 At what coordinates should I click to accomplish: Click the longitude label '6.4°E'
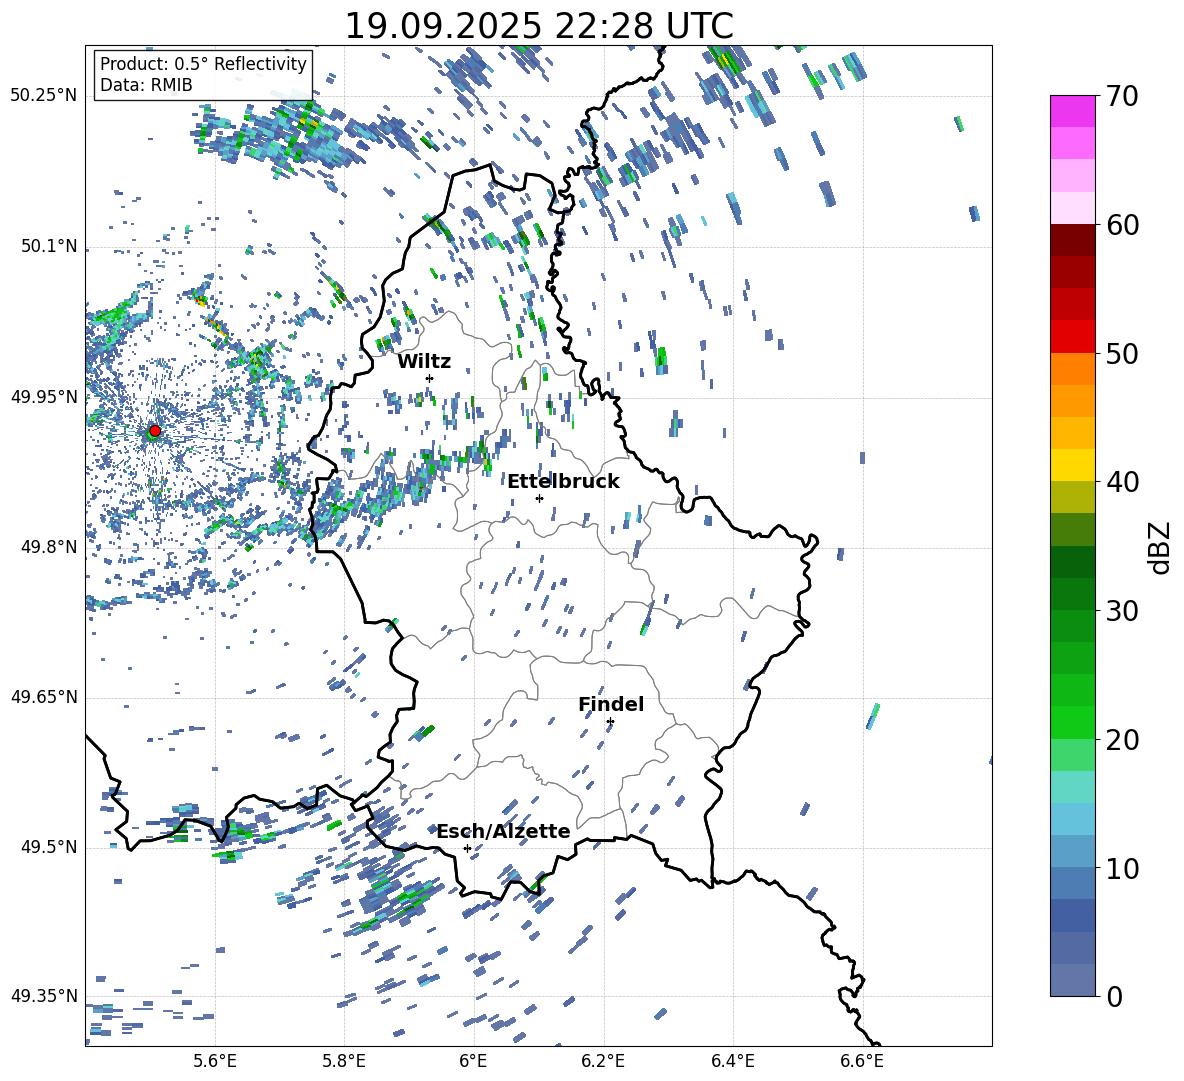point(732,1061)
